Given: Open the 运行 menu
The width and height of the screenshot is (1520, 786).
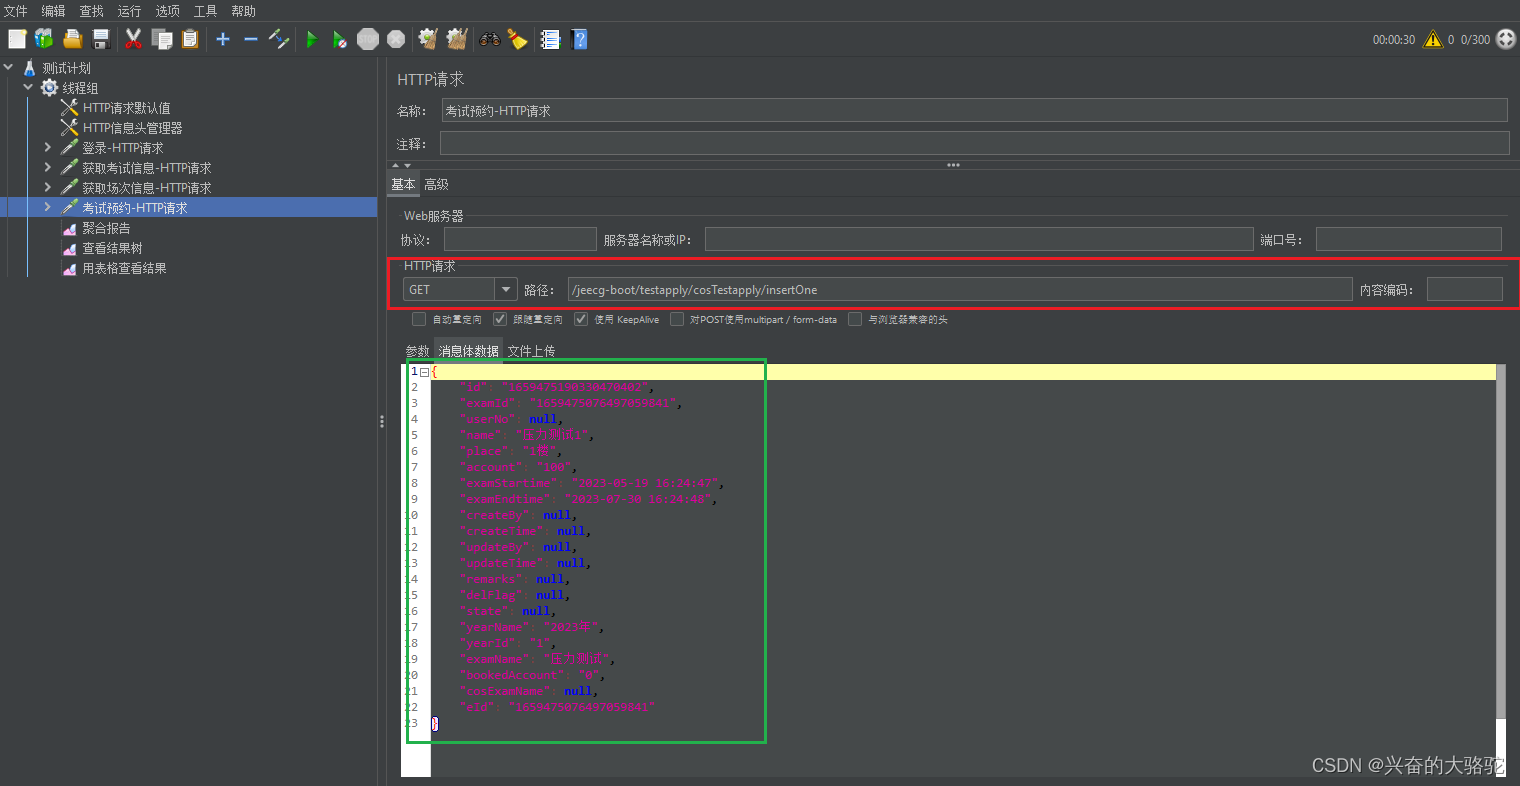Looking at the screenshot, I should 129,11.
